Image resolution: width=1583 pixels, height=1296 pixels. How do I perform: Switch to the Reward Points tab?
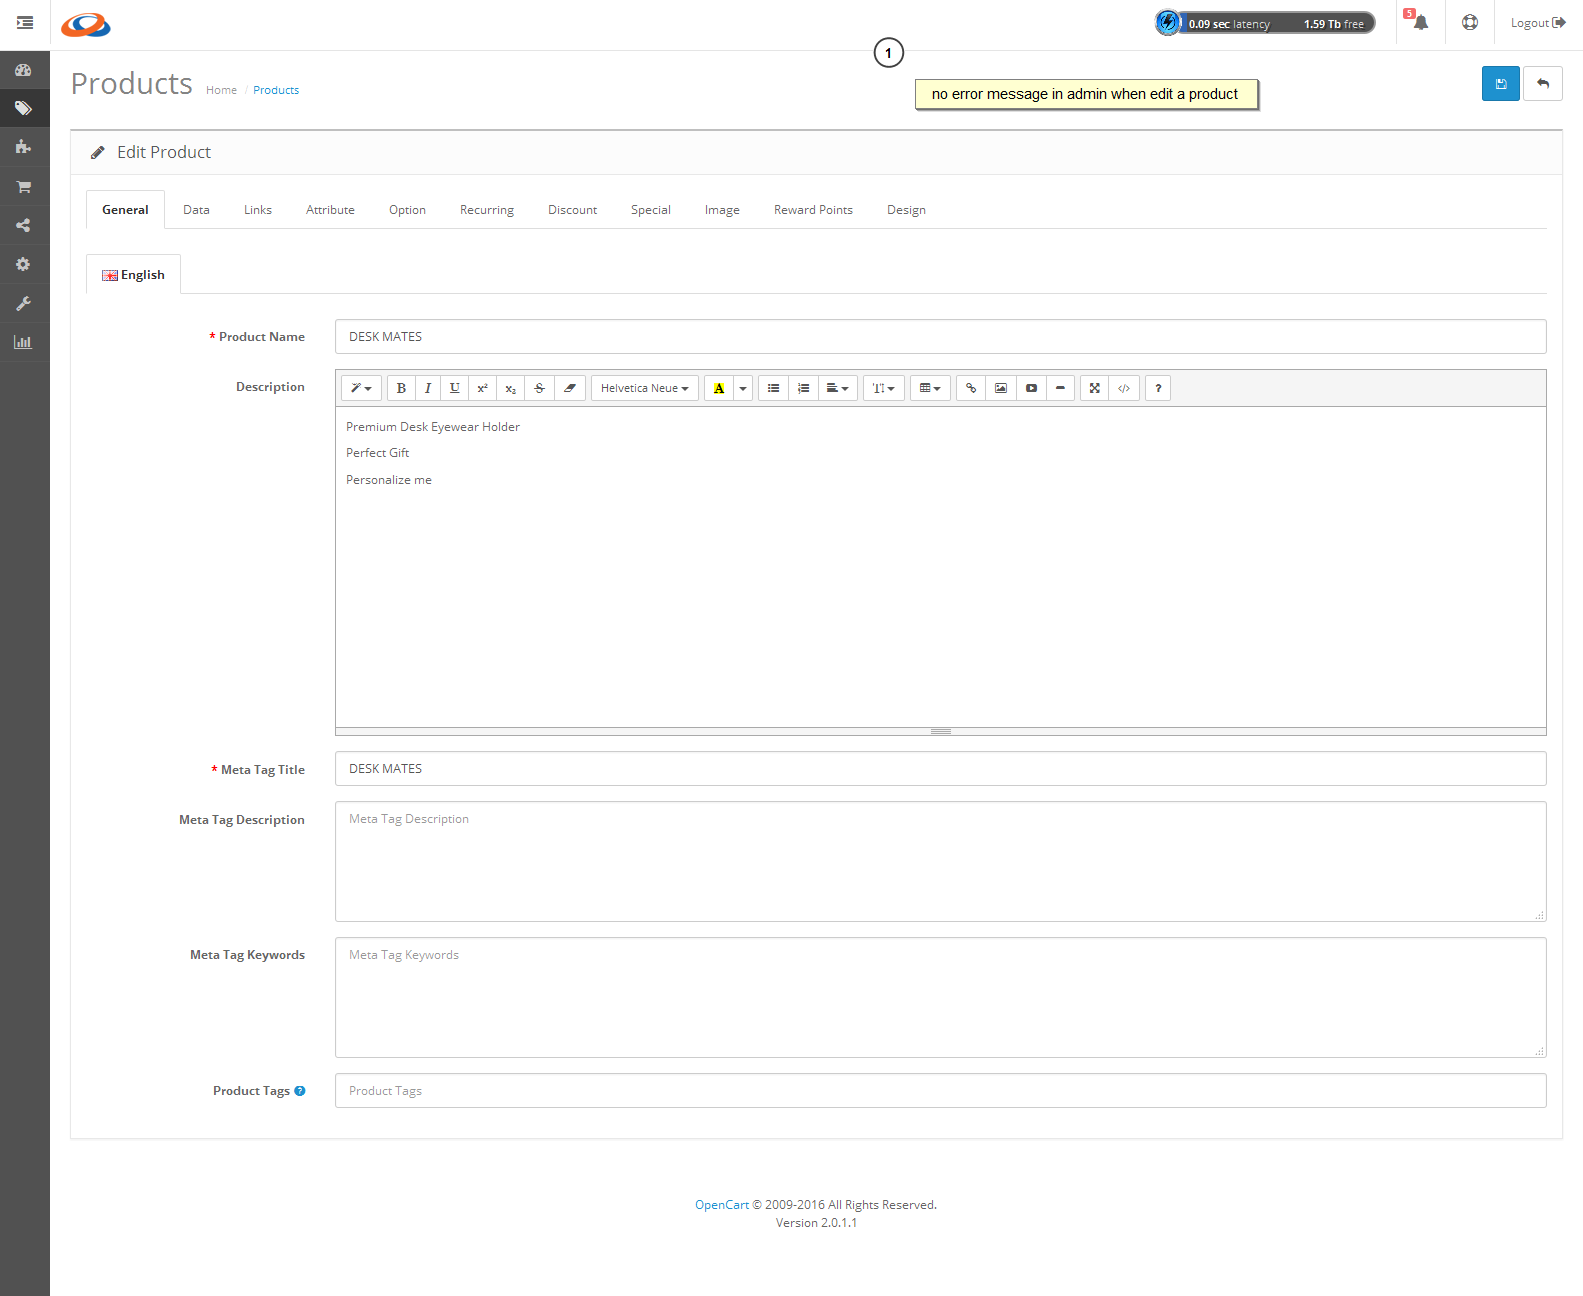tap(813, 210)
